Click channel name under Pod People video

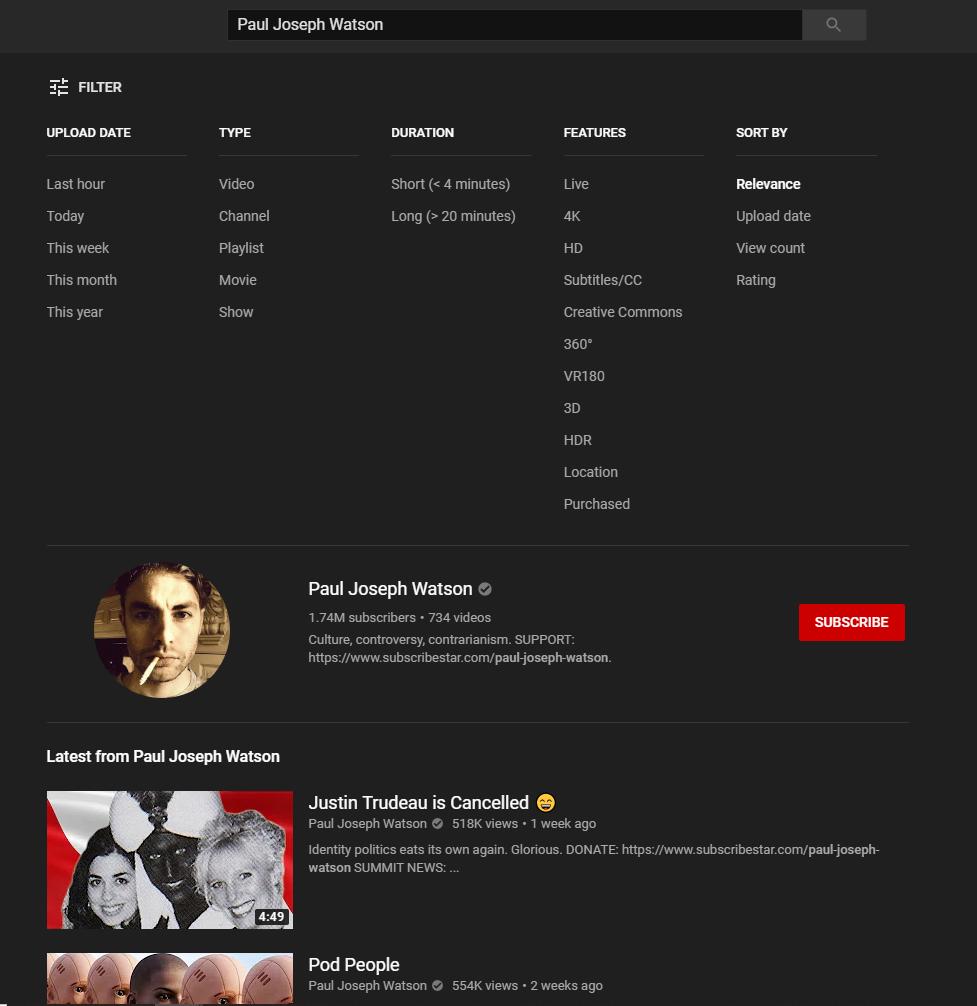(367, 986)
